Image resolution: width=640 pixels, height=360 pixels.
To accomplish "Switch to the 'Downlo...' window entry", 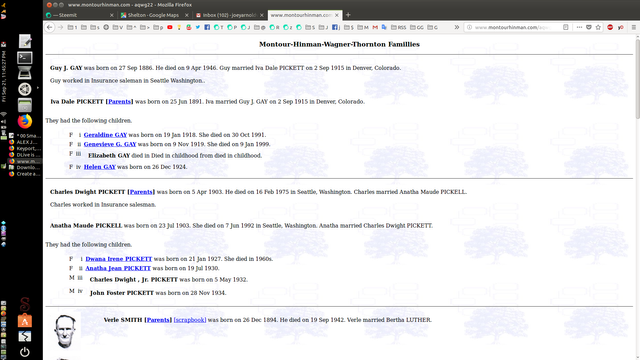I will click(x=25, y=167).
